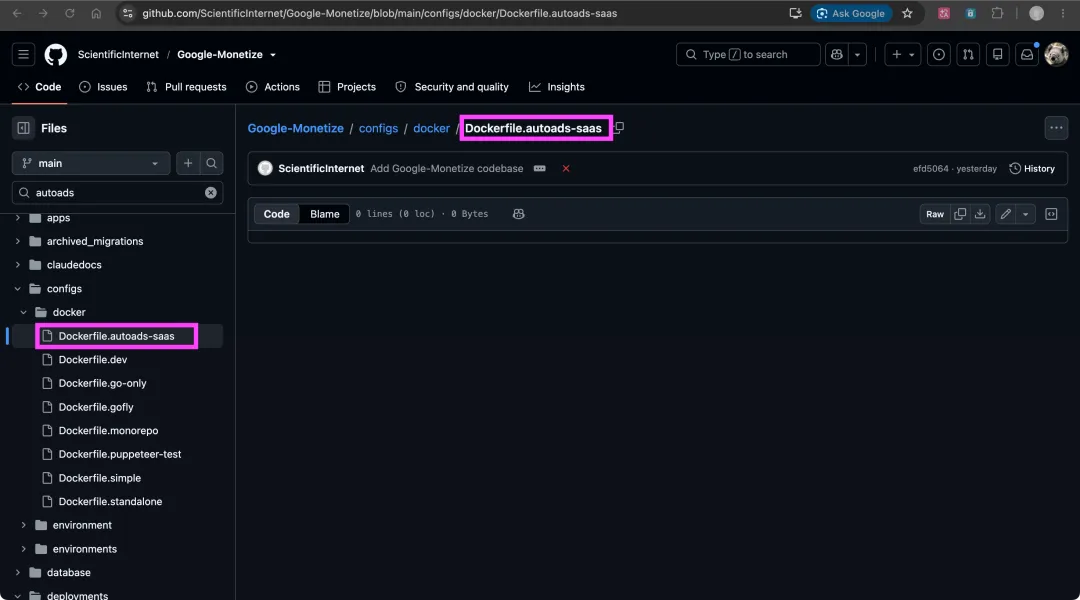Open the issues icon in the header

coord(939,54)
